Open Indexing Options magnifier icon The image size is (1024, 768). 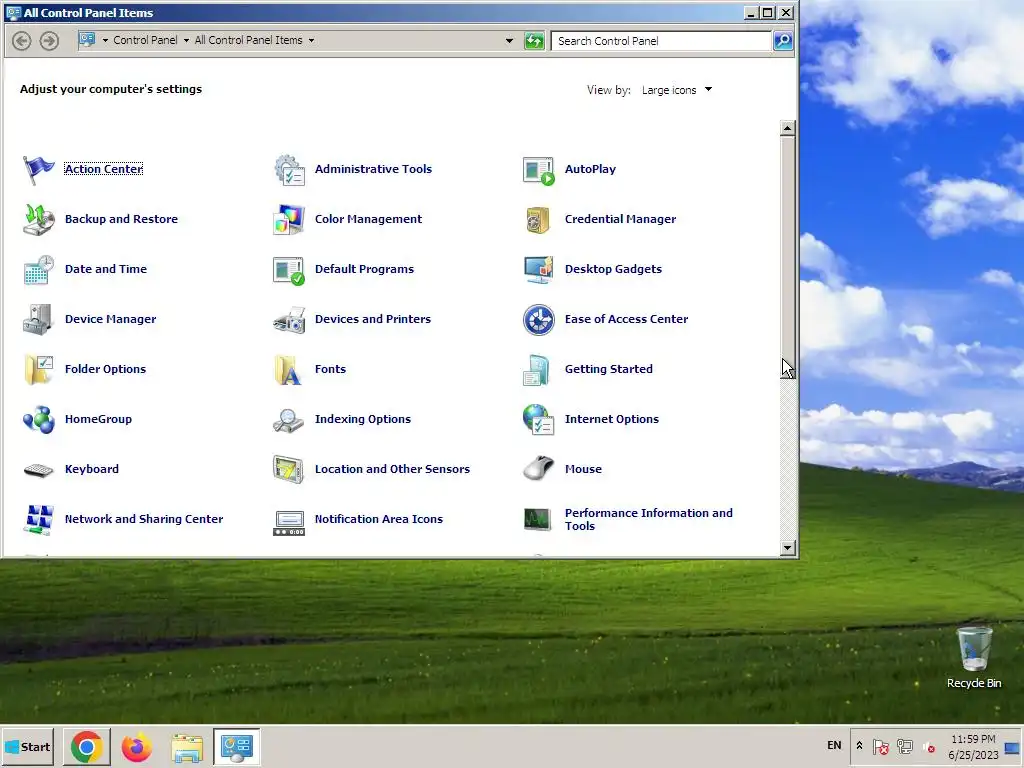[x=289, y=420]
